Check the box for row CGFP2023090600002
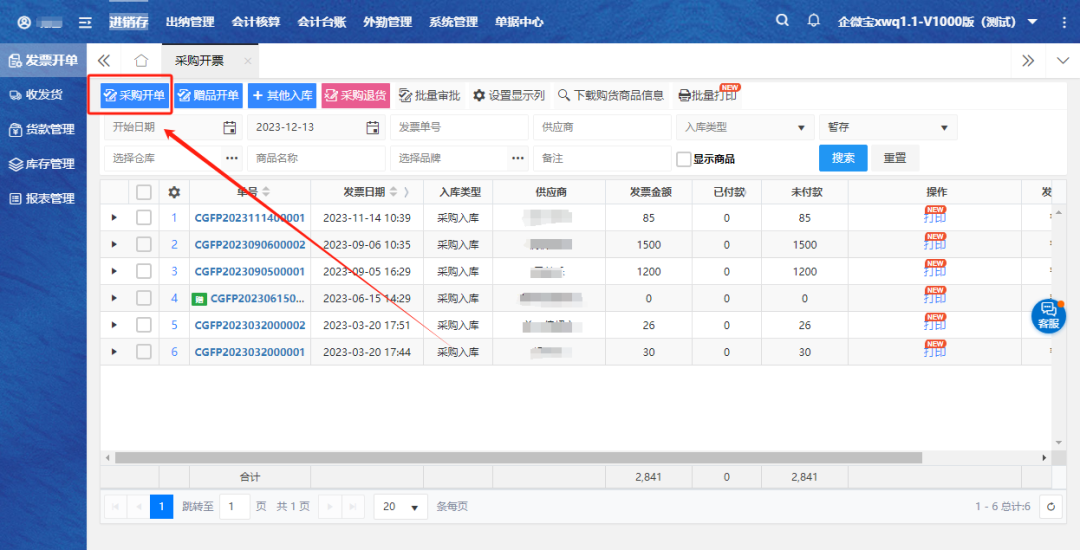The image size is (1080, 550). coord(143,245)
